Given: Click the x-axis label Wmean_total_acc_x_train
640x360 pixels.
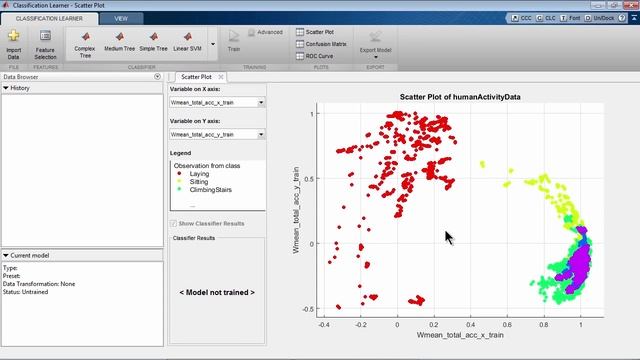Looking at the screenshot, I should click(x=460, y=335).
